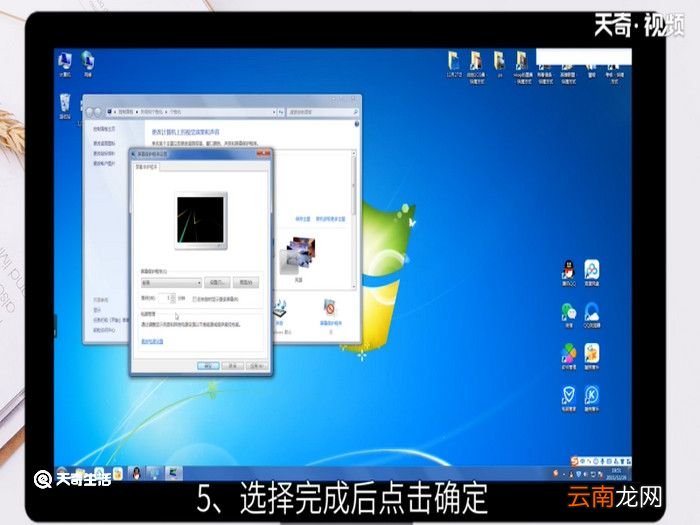Select the colorful pinwheel desktop shortcut
The width and height of the screenshot is (700, 525).
click(x=568, y=356)
